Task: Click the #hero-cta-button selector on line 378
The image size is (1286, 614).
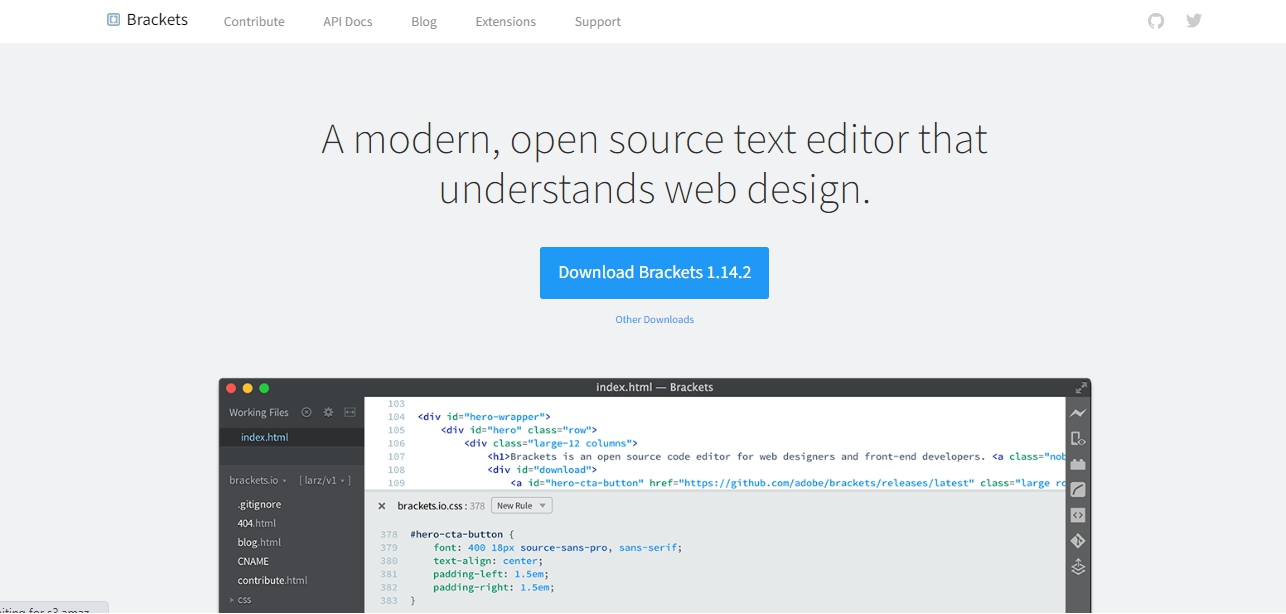Action: (x=461, y=535)
